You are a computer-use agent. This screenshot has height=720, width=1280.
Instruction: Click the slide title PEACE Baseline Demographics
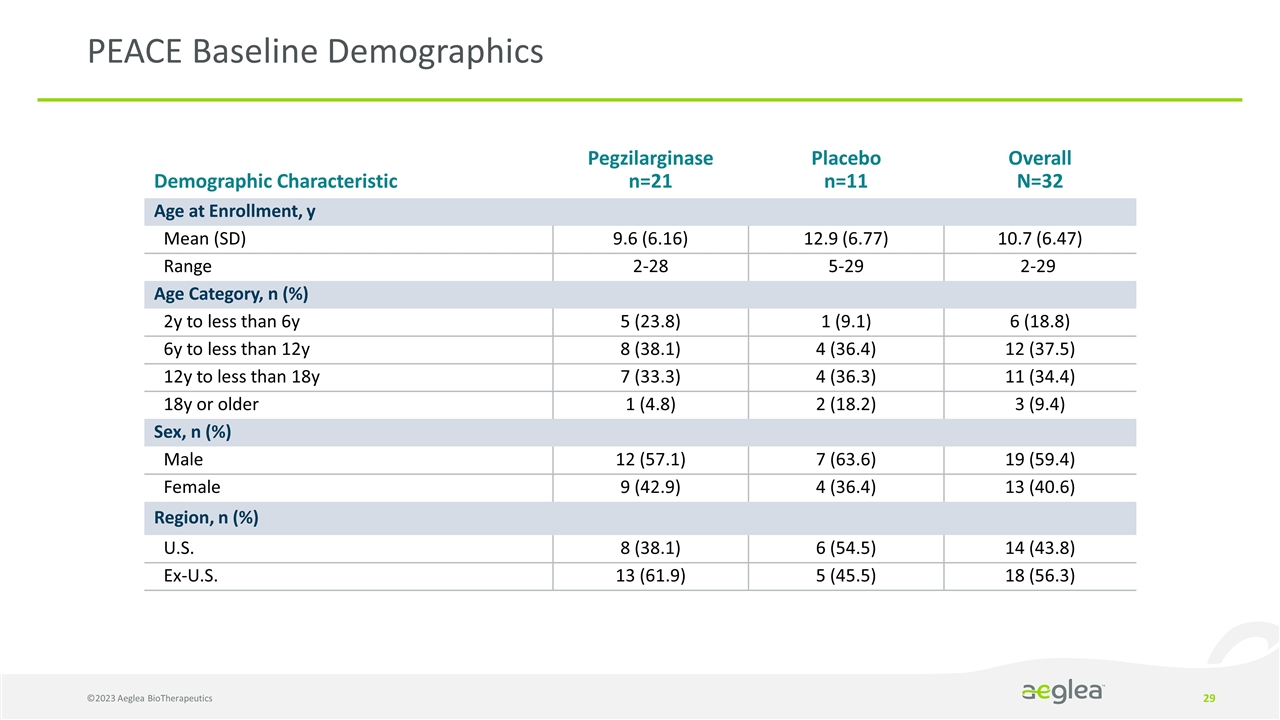tap(316, 51)
